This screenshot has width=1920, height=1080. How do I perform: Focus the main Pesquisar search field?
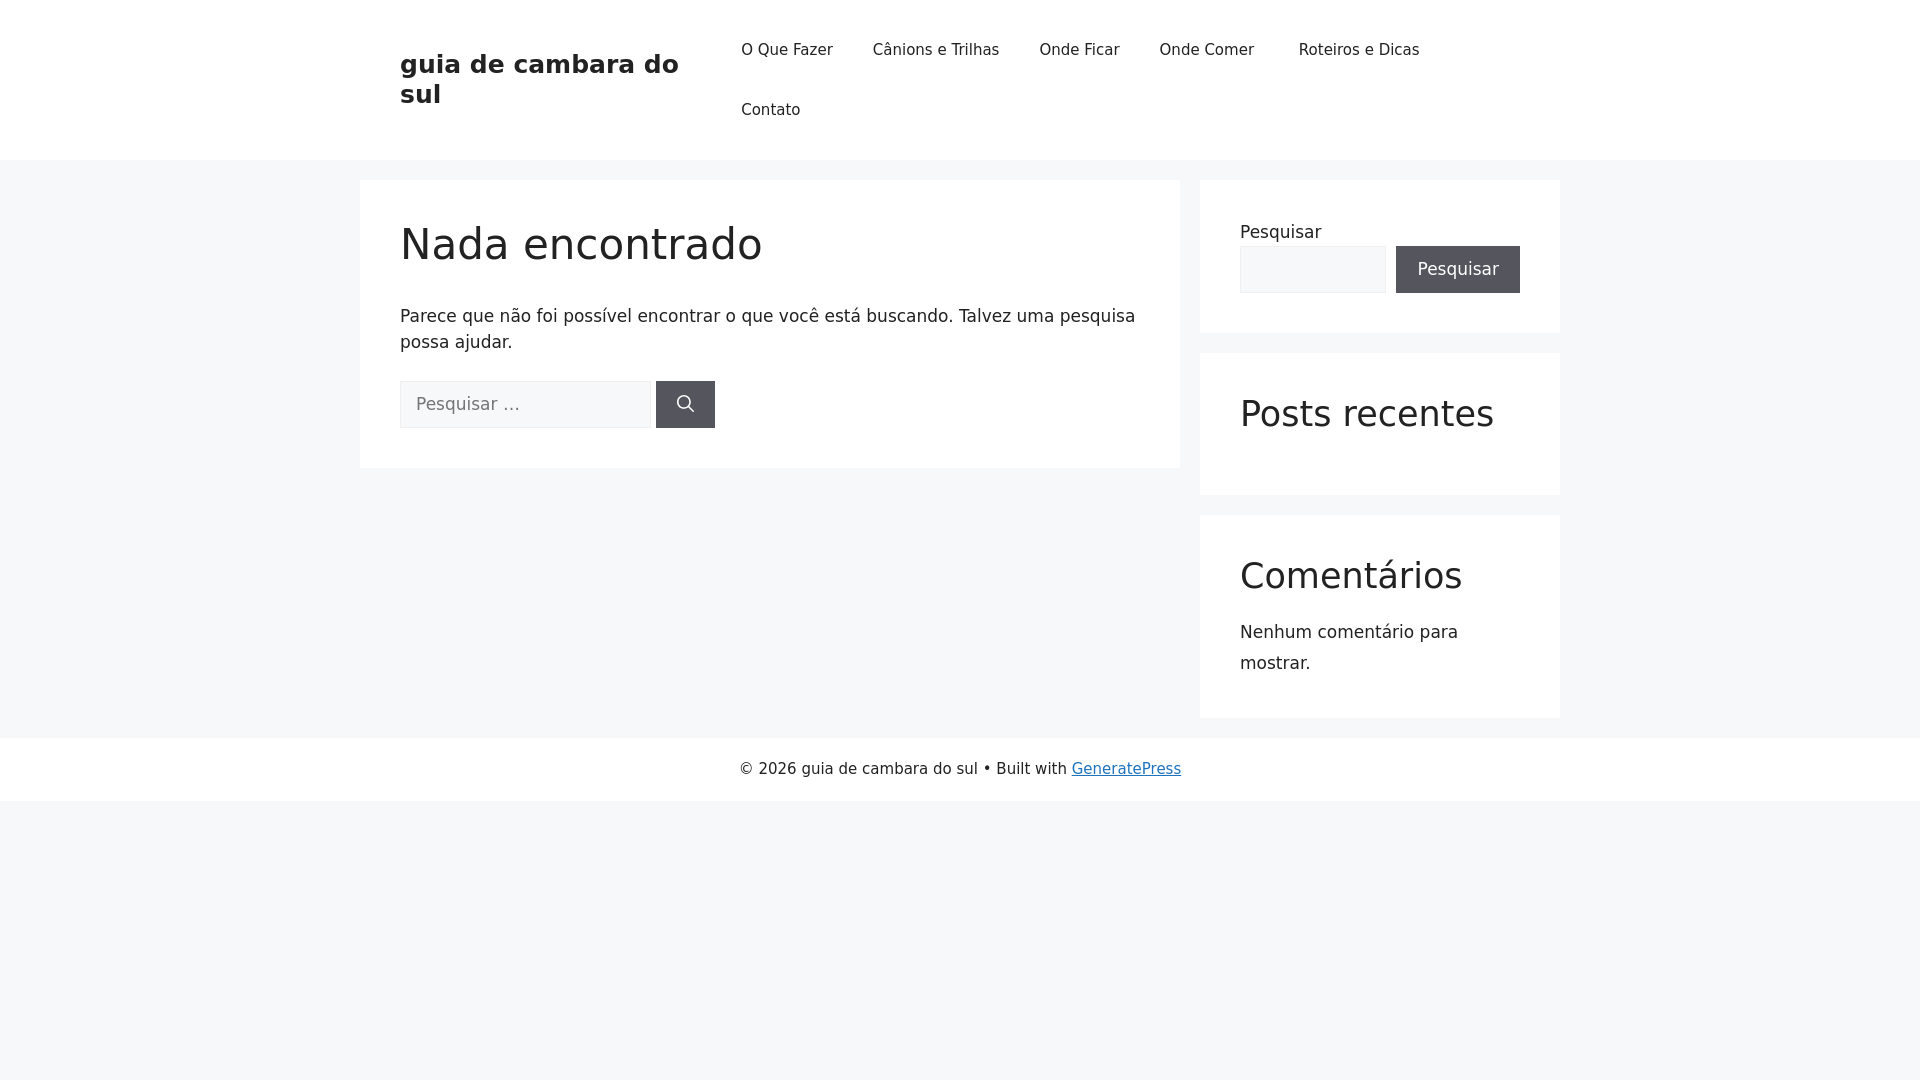(x=525, y=404)
